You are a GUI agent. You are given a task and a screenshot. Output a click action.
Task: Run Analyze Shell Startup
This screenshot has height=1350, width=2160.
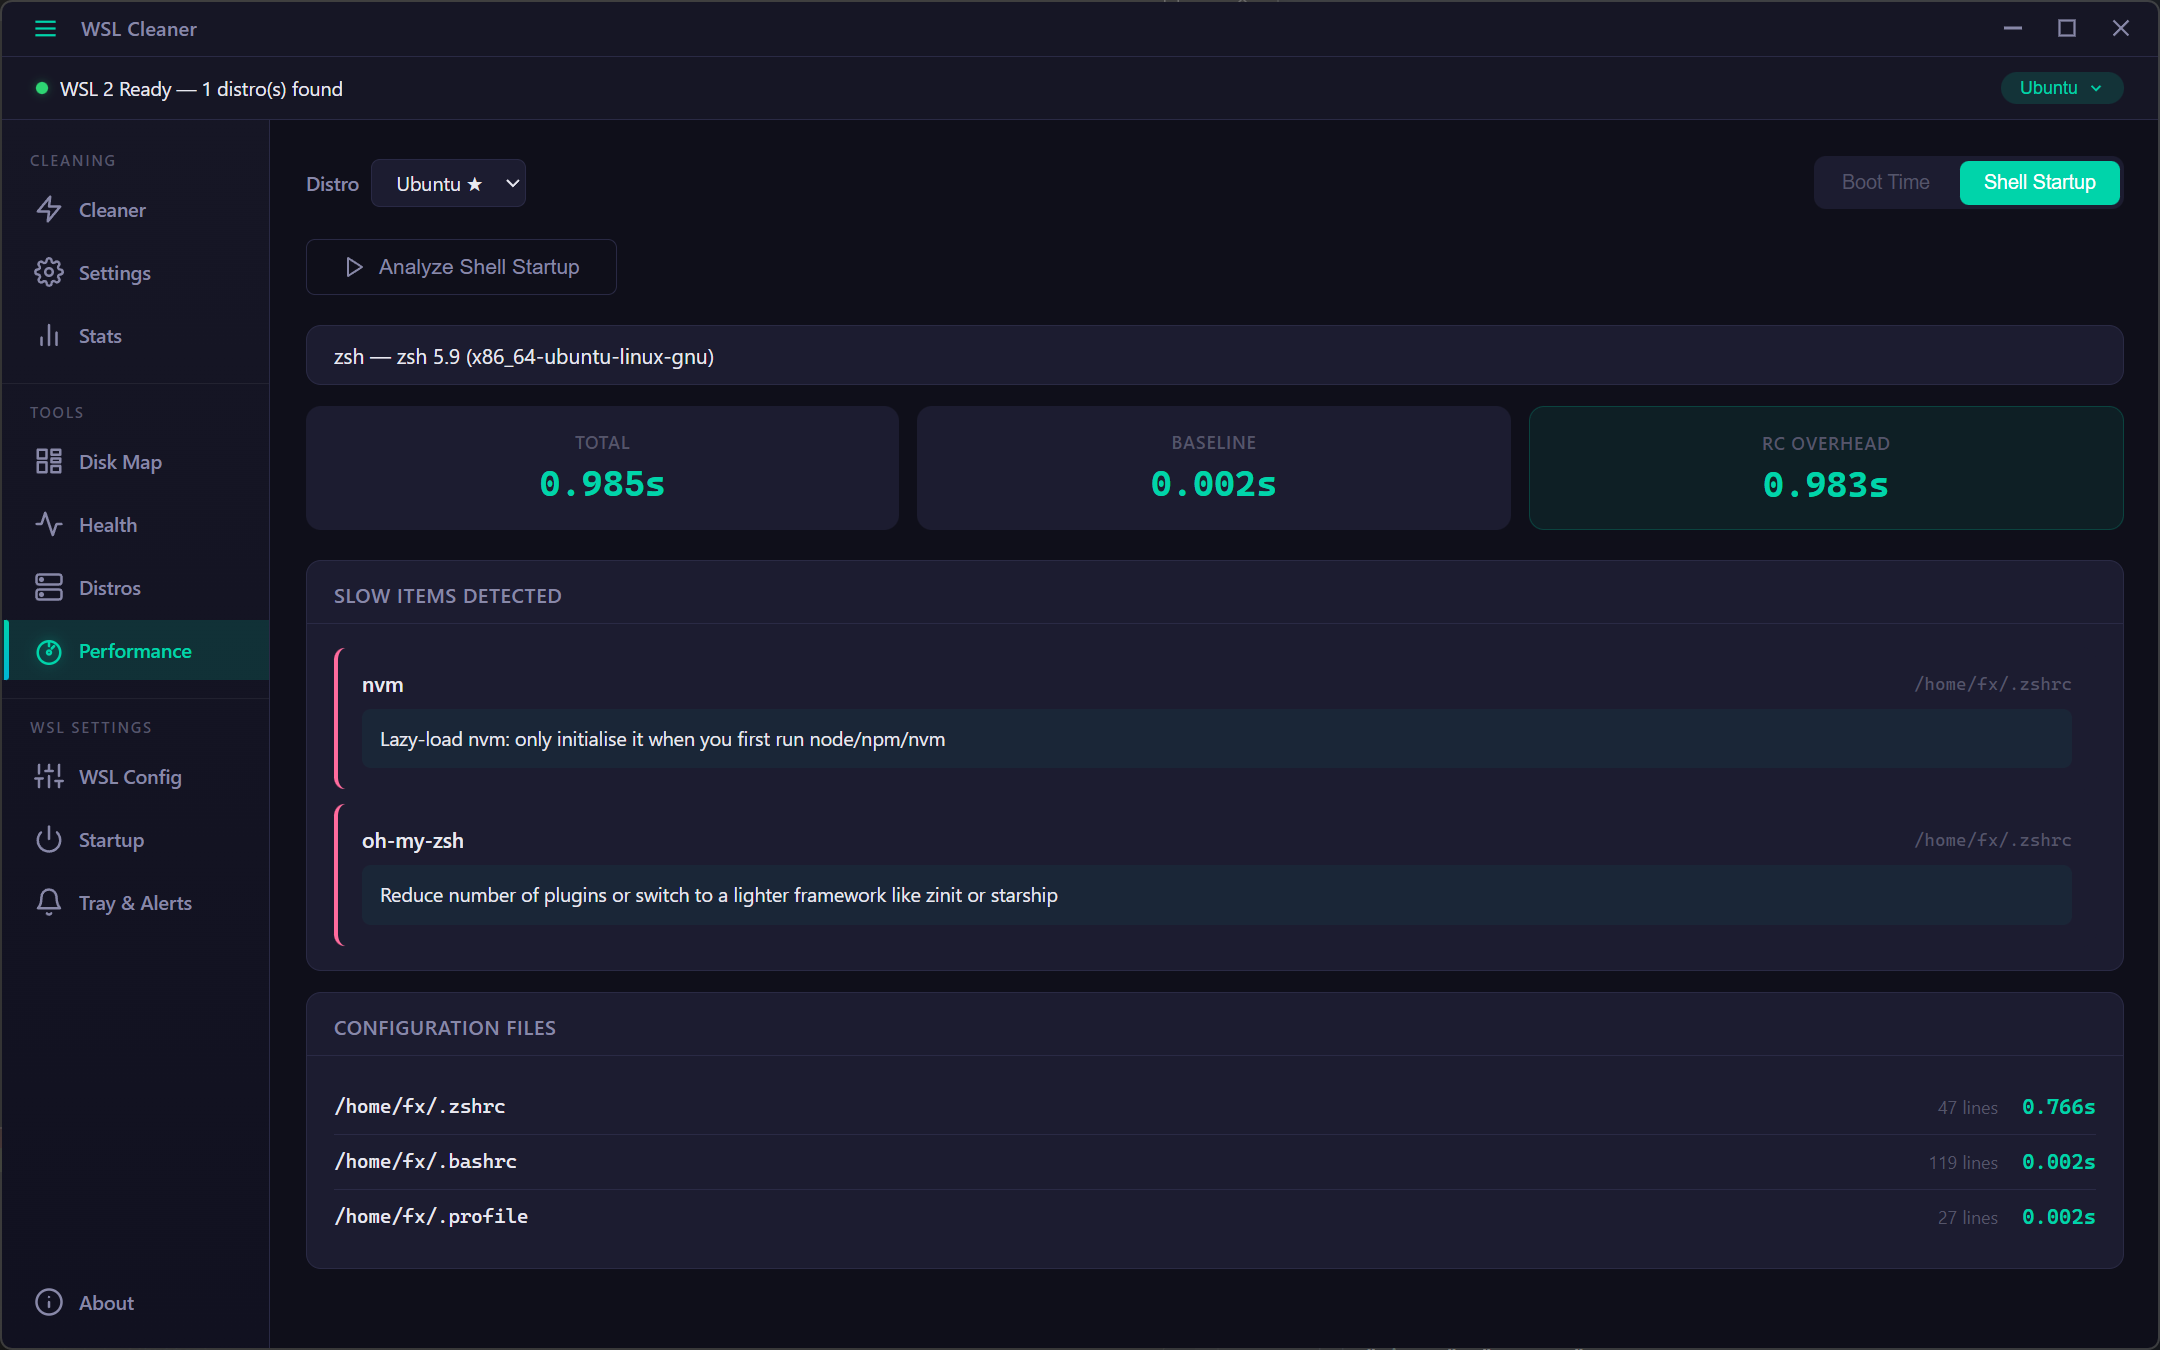point(461,266)
